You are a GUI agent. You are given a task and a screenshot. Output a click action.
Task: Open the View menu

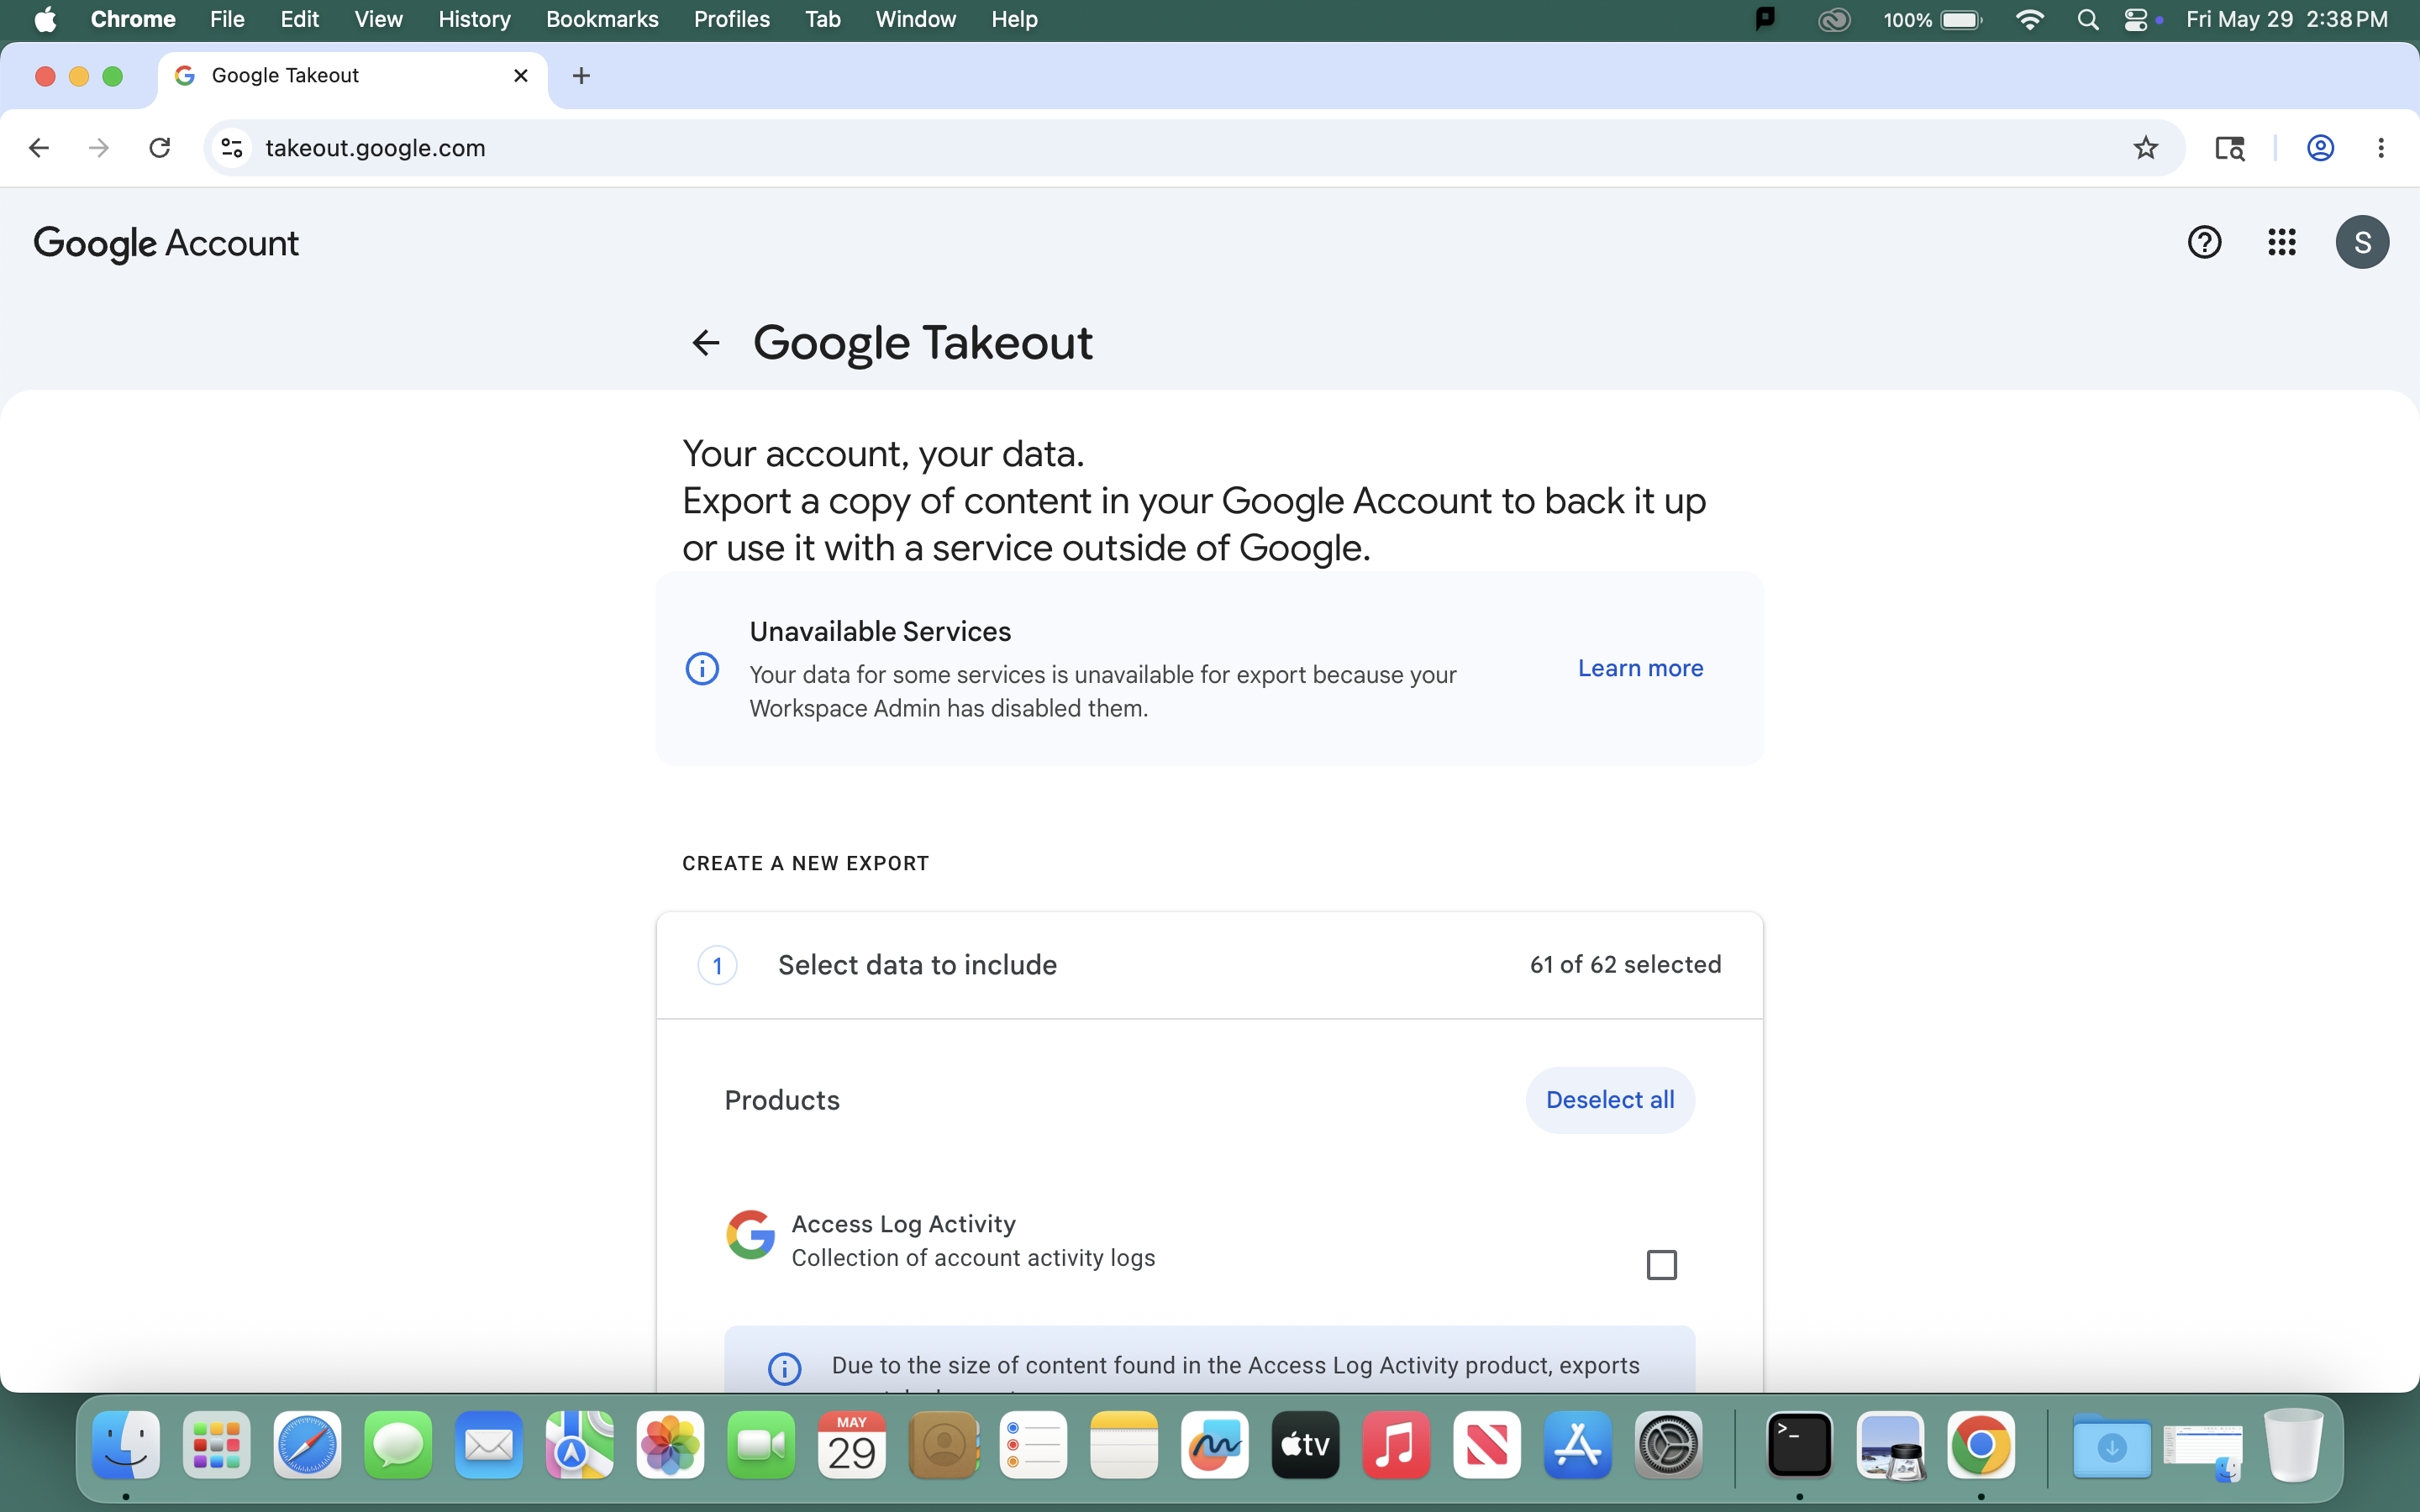pyautogui.click(x=378, y=19)
